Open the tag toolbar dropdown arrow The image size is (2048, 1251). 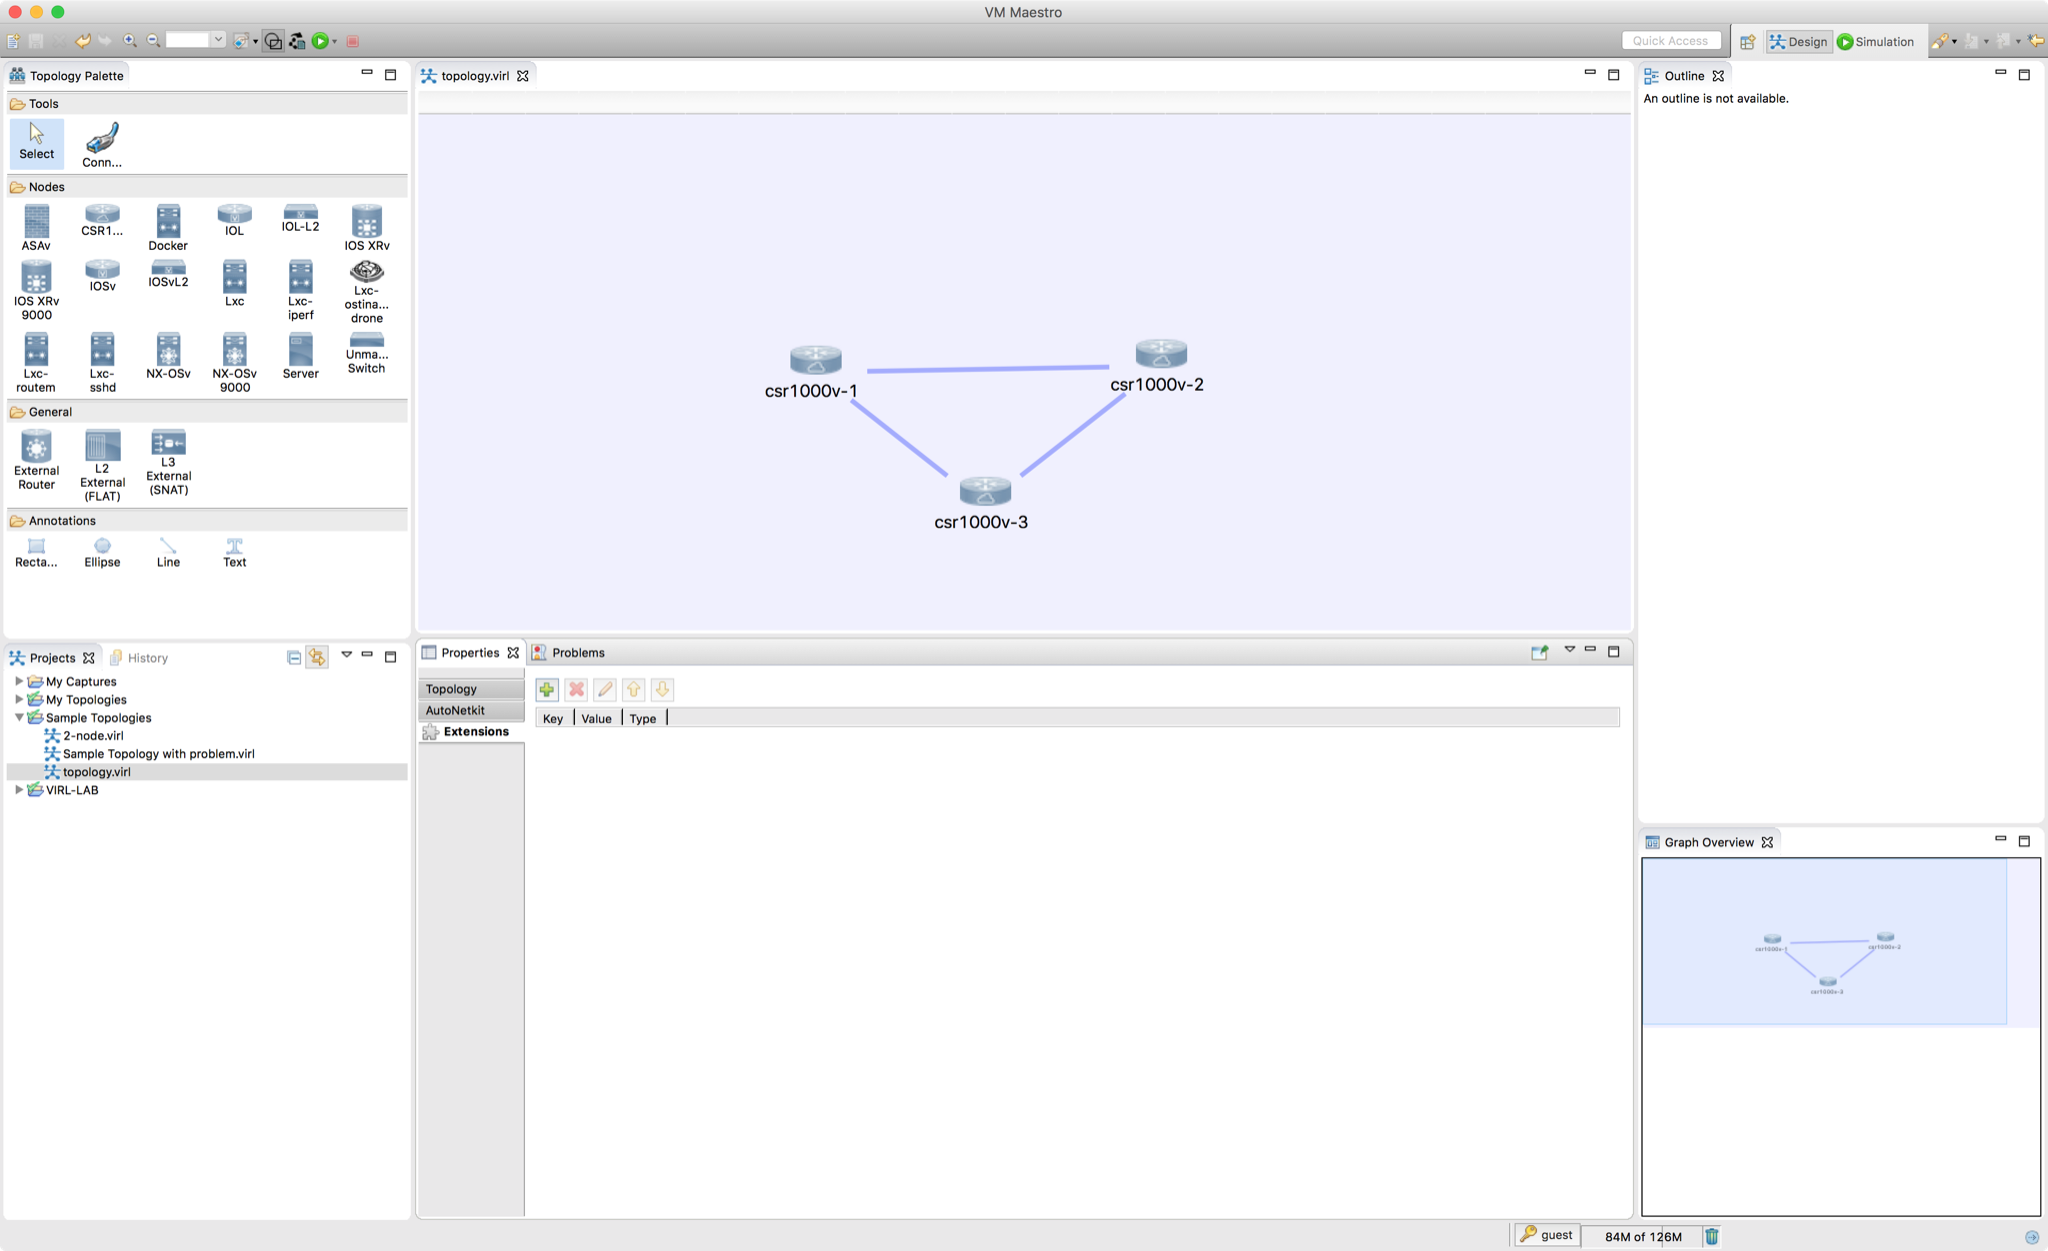point(255,41)
